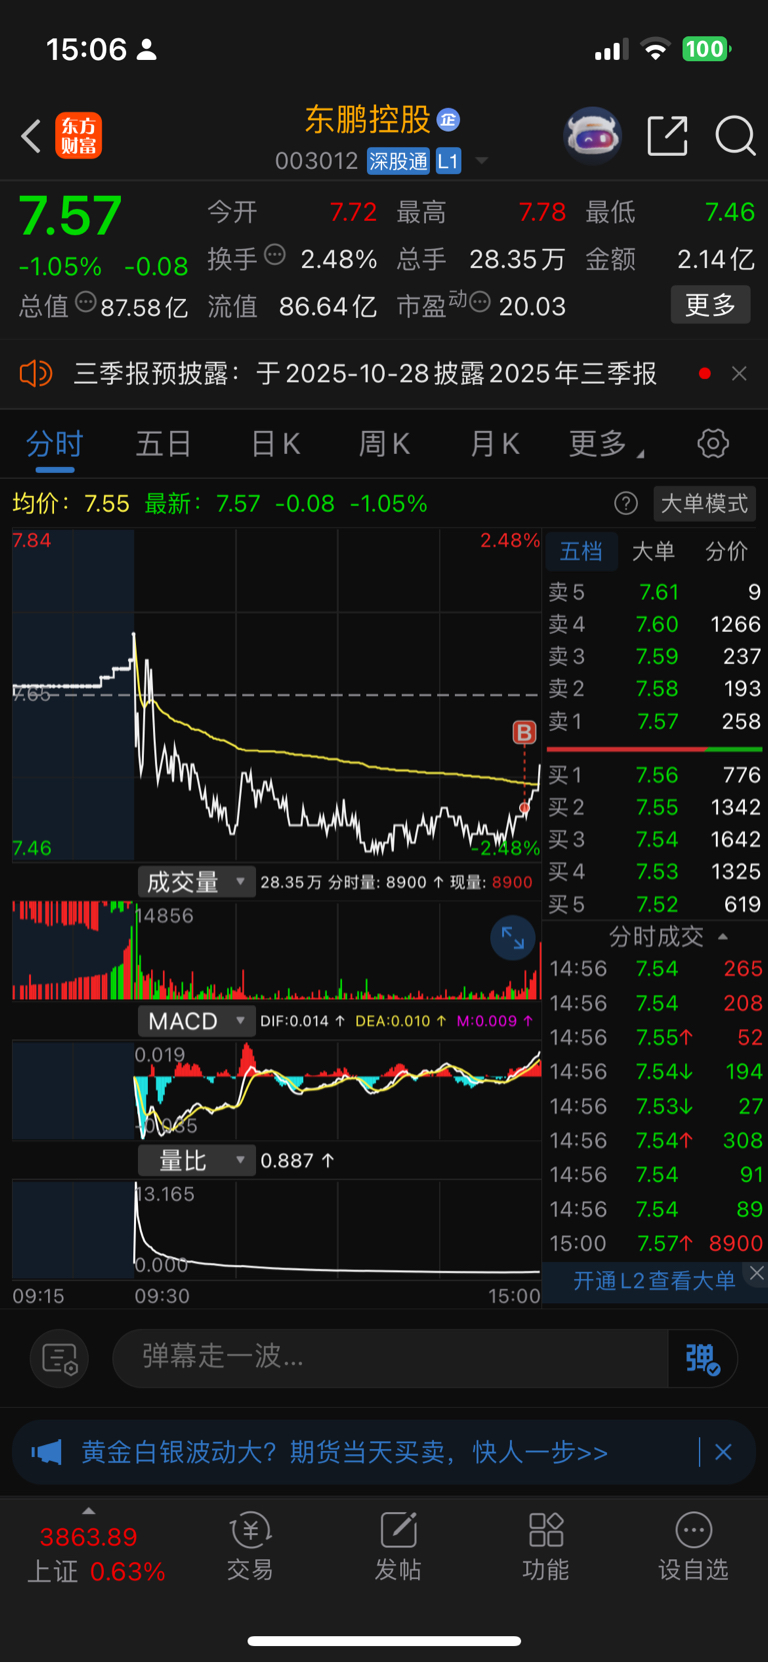The image size is (768, 1663).
Task: Tap the info icon beside 市盈
Action: tap(480, 302)
